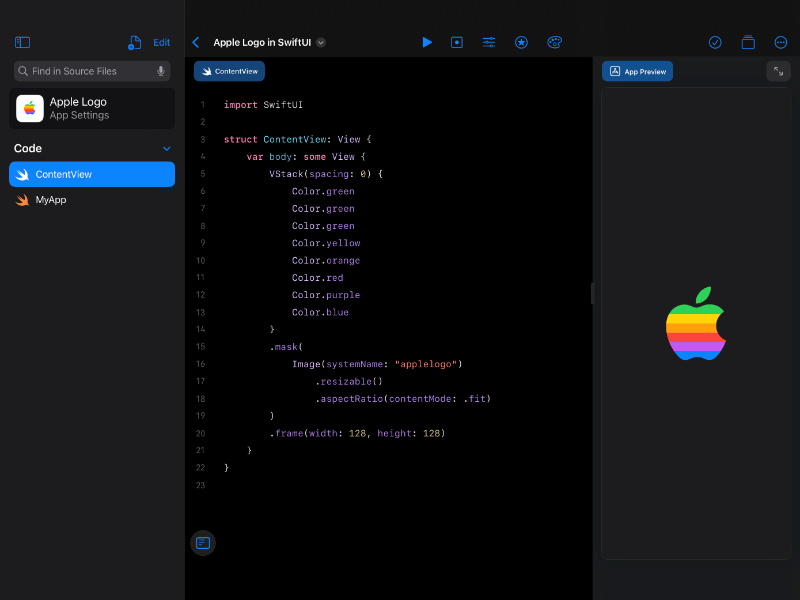Run the app with the play button
Viewport: 800px width, 600px height.
tap(427, 42)
